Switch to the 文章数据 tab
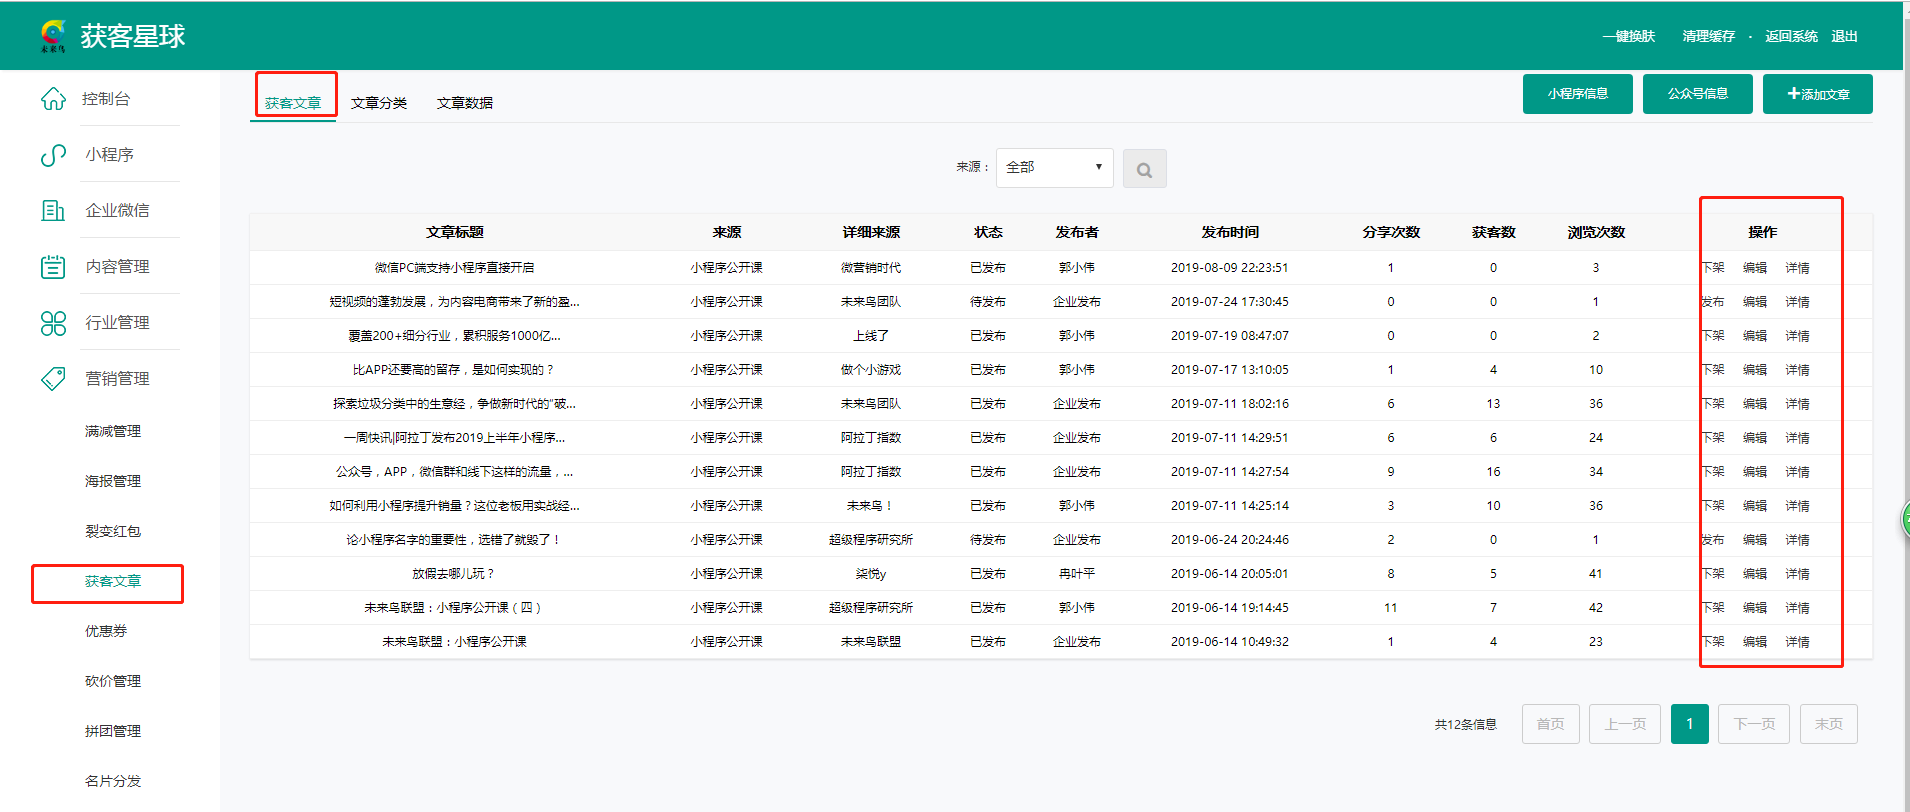 tap(465, 103)
